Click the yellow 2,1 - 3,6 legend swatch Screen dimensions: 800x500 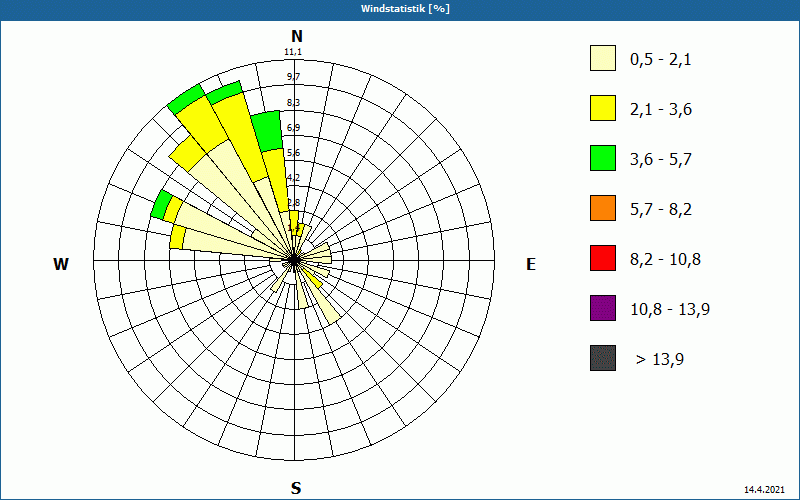pyautogui.click(x=603, y=108)
